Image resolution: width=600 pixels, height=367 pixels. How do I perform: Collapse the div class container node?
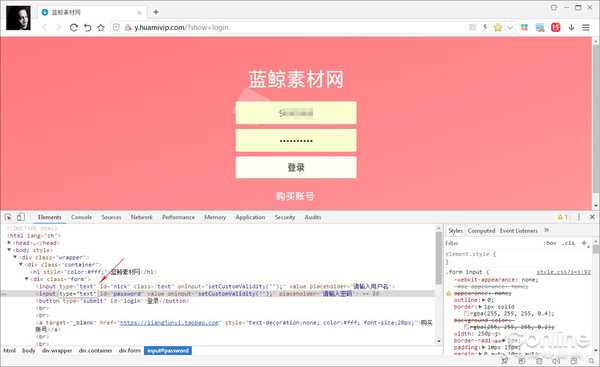point(21,264)
